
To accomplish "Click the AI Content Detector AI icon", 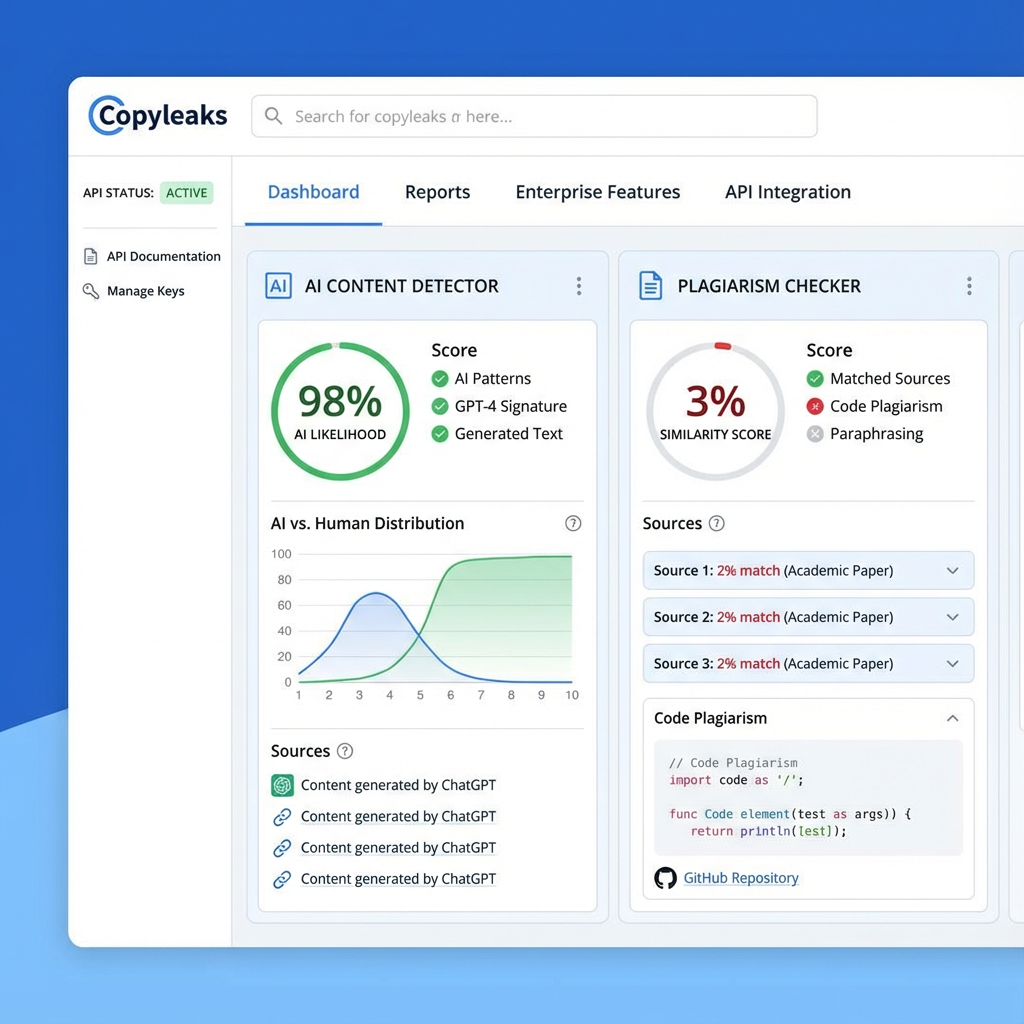I will point(278,286).
